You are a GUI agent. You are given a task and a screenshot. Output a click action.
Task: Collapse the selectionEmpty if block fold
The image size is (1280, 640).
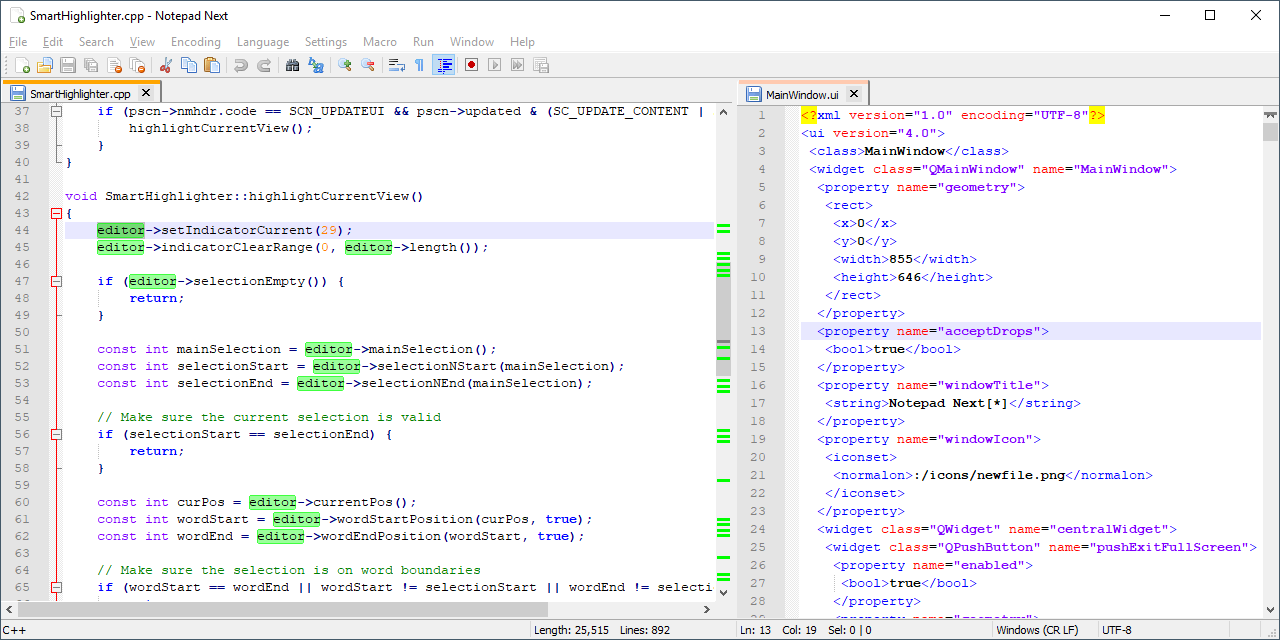(x=56, y=280)
